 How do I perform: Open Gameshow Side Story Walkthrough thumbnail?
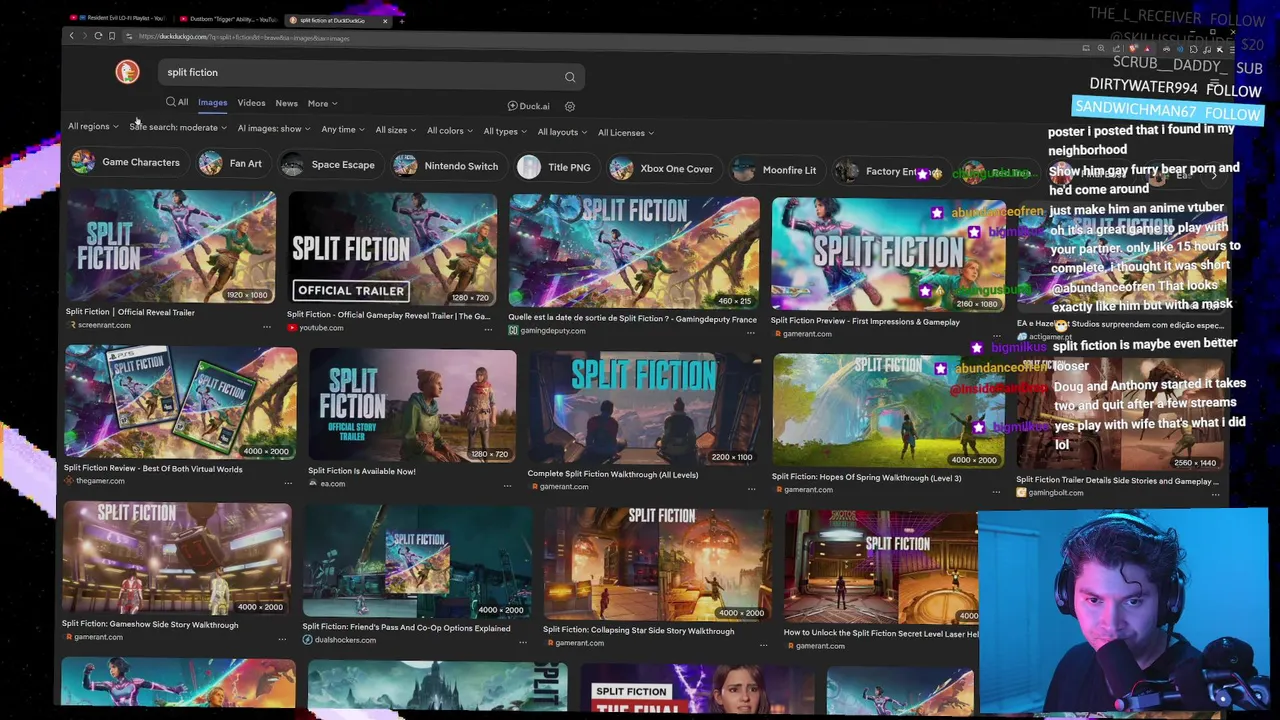pyautogui.click(x=177, y=559)
